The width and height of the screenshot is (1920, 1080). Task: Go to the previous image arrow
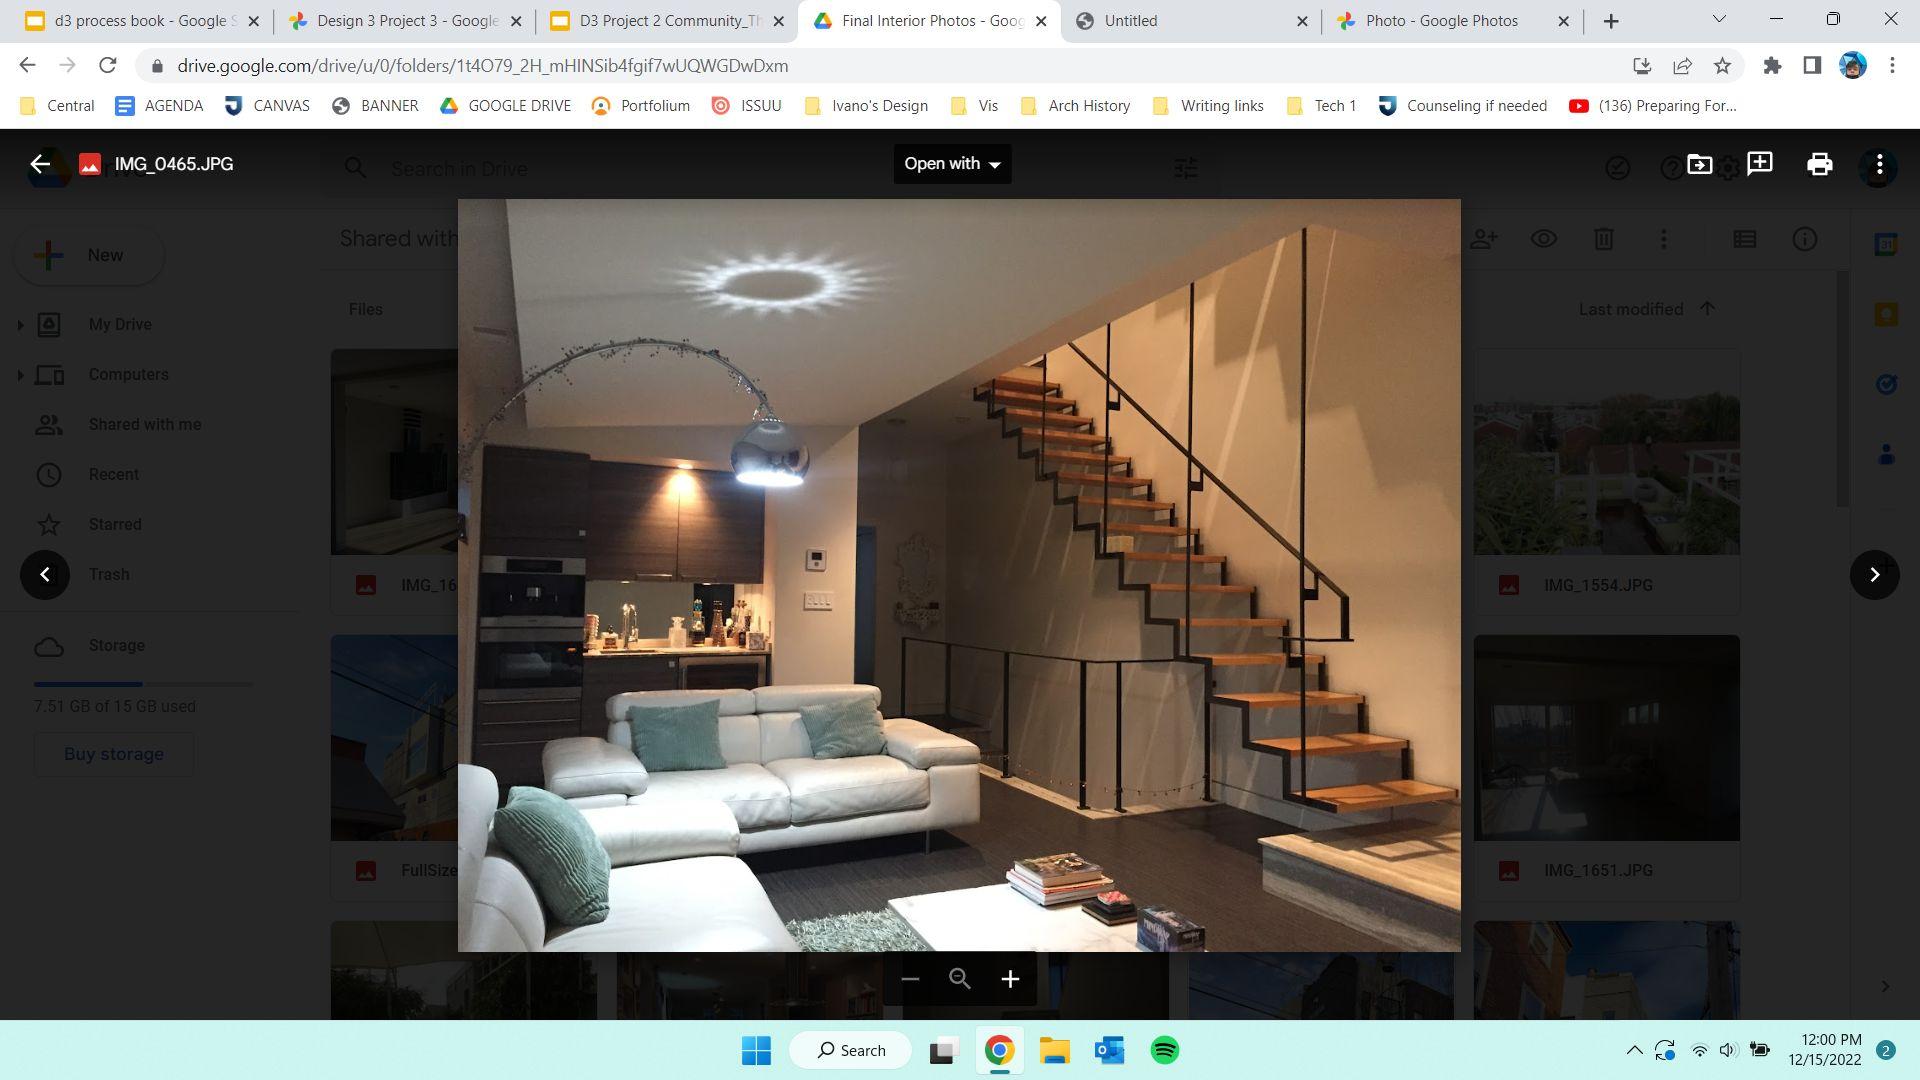45,574
